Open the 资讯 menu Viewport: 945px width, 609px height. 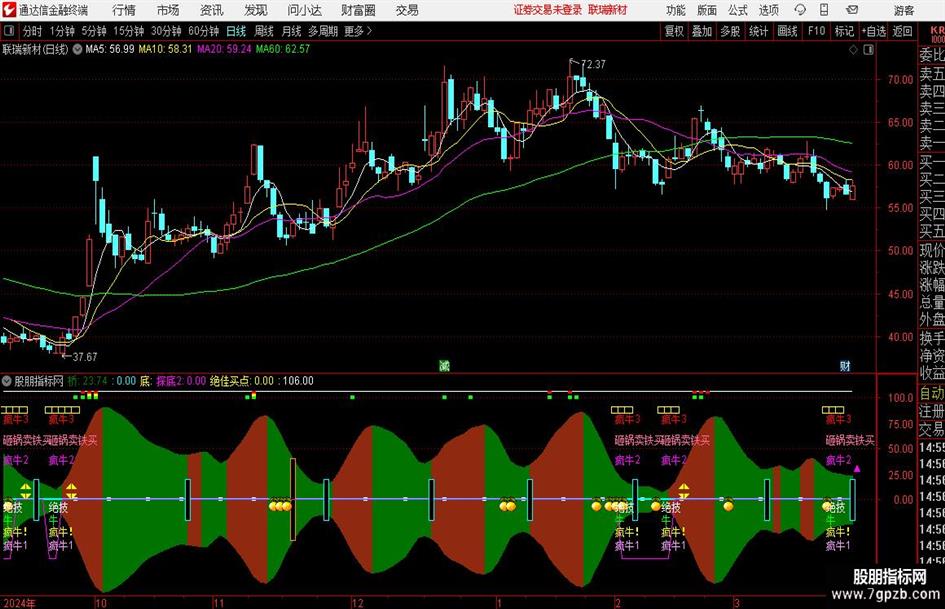tap(212, 10)
